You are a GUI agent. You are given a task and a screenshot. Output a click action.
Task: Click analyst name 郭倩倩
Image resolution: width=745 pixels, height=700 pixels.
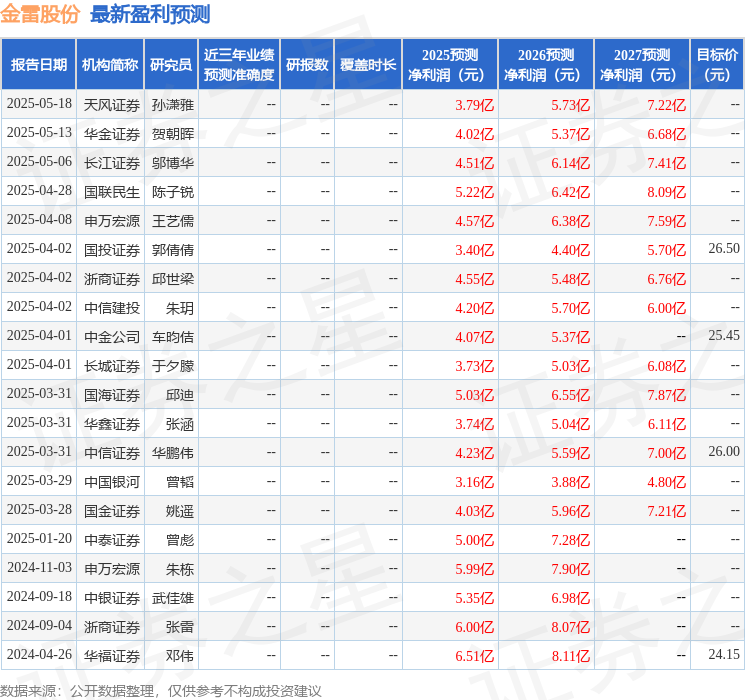[x=173, y=250]
